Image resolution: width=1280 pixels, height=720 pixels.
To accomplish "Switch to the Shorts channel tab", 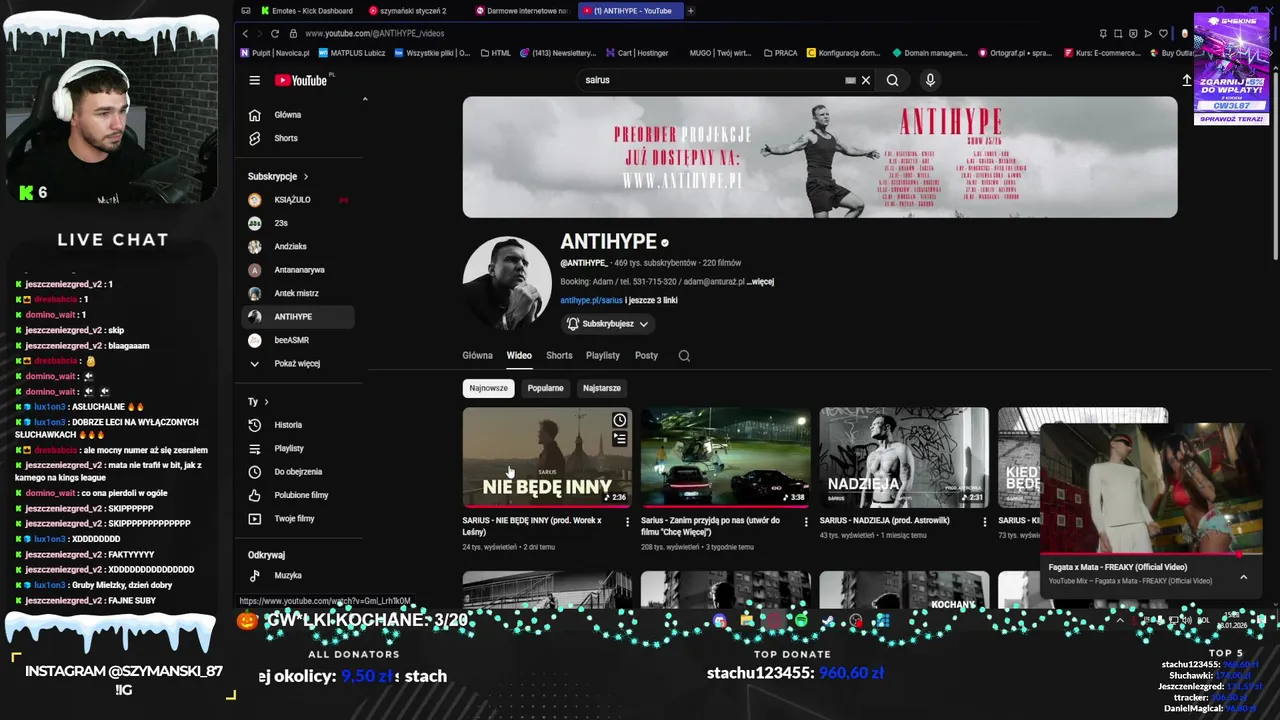I will click(559, 355).
